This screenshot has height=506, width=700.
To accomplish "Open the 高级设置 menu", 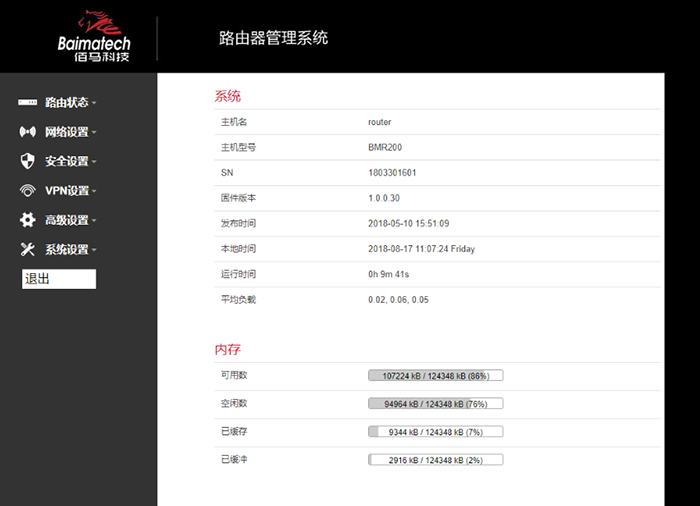I will coord(67,220).
